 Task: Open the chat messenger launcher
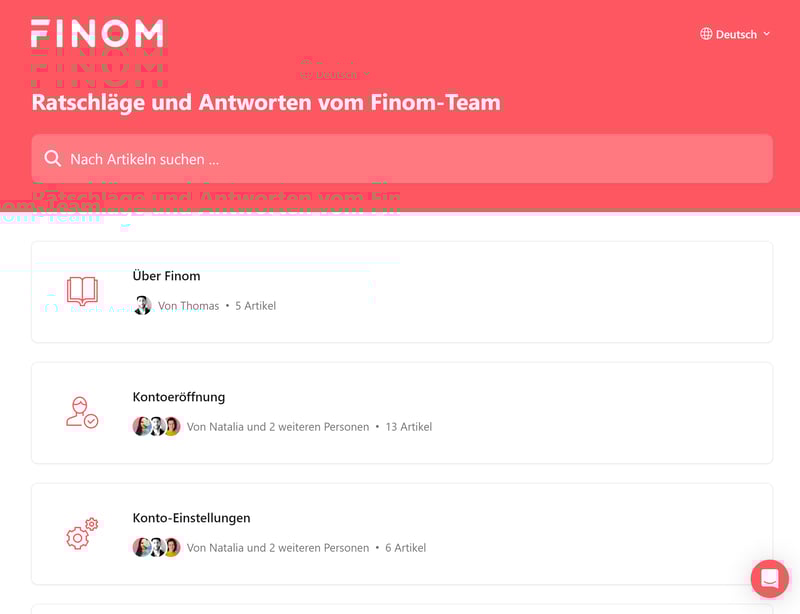[769, 578]
